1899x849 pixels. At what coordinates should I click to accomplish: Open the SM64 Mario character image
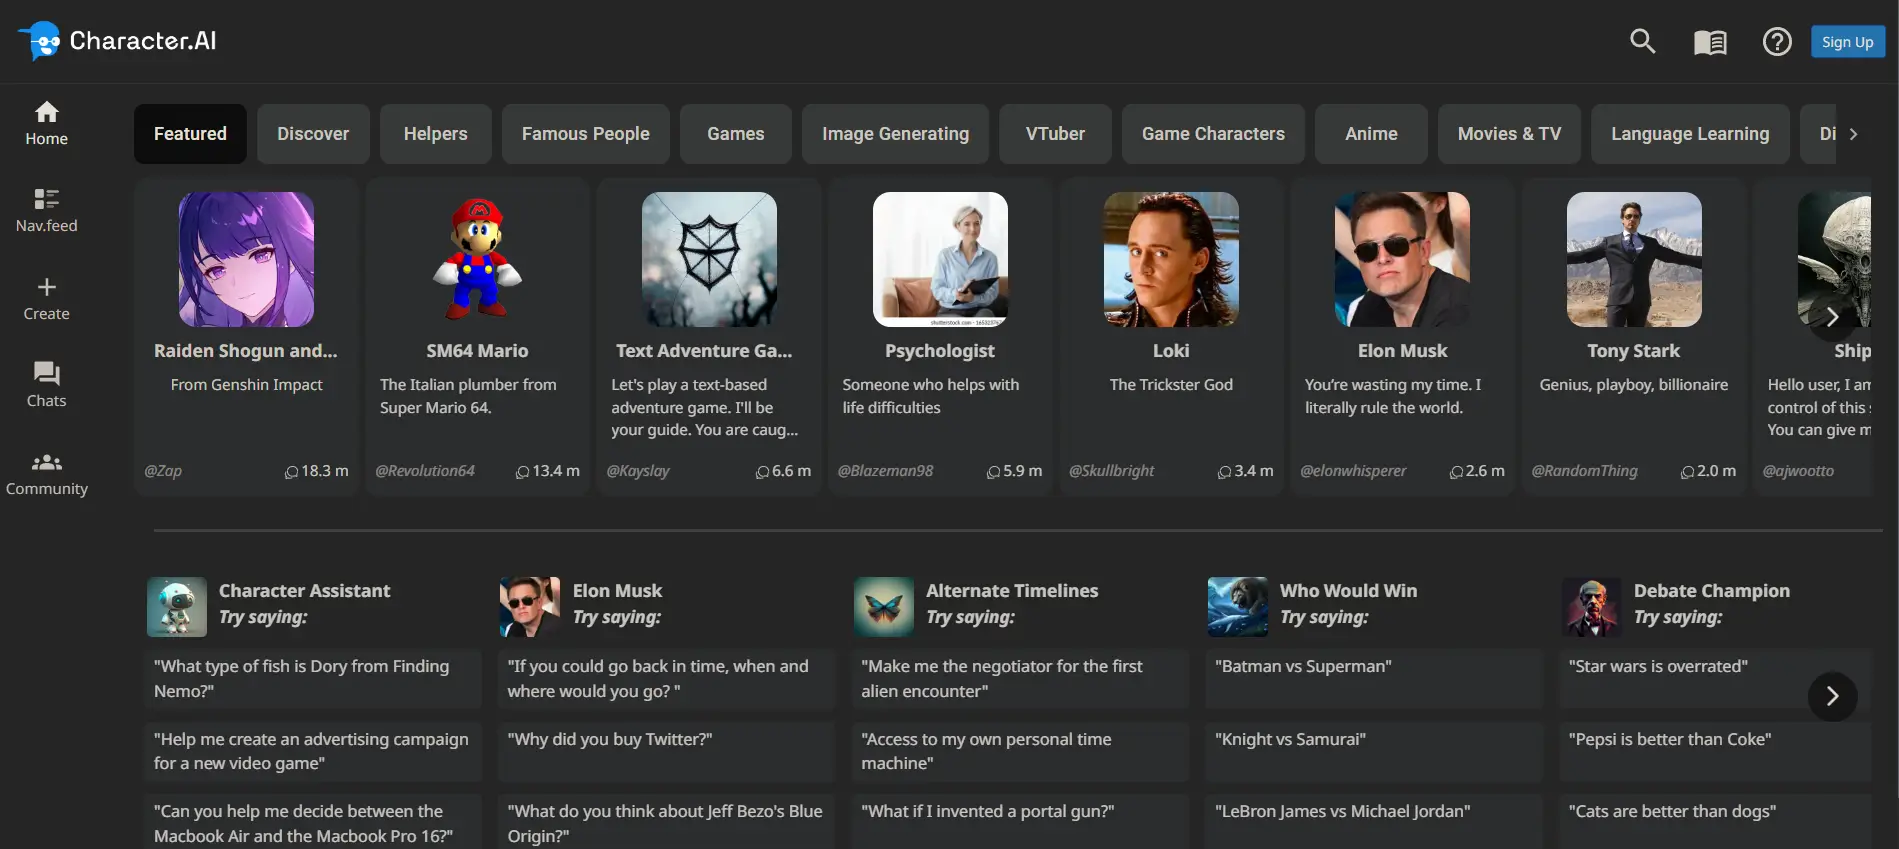tap(477, 259)
